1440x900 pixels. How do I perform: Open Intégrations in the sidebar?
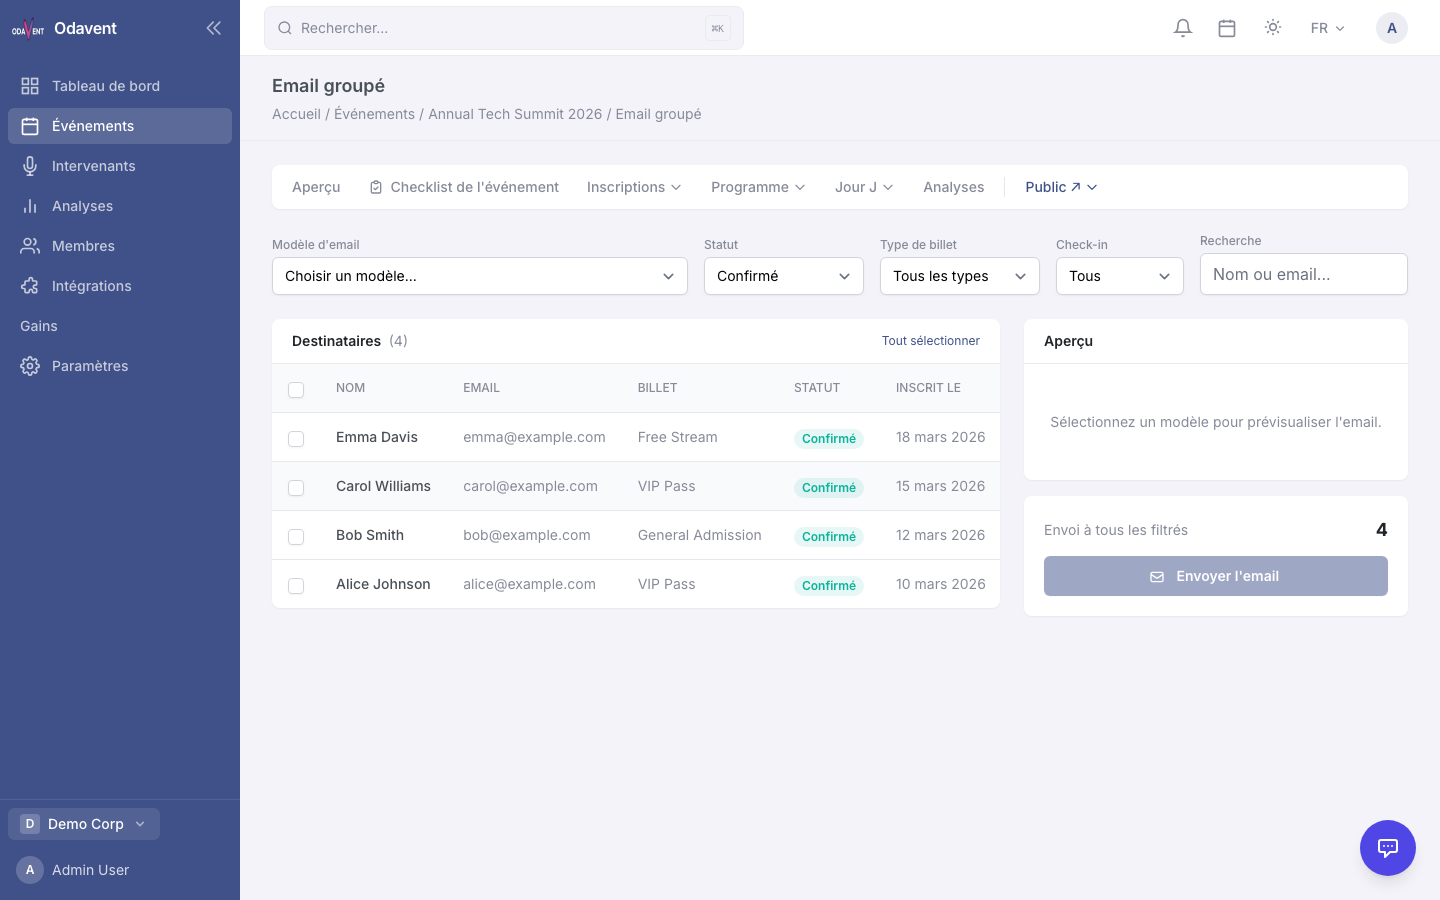tap(120, 286)
